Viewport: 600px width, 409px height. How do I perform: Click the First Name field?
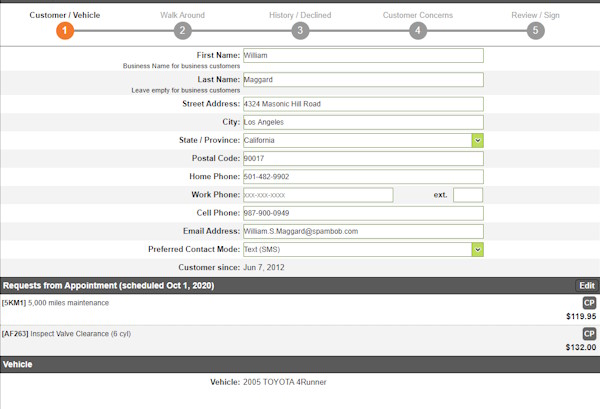pos(363,56)
